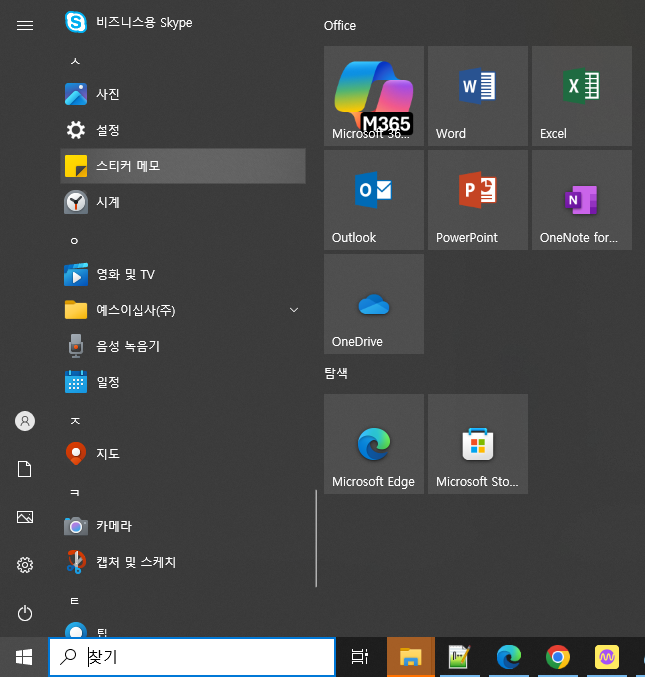
Task: Open Microsoft Edge on the taskbar
Action: [x=509, y=657]
